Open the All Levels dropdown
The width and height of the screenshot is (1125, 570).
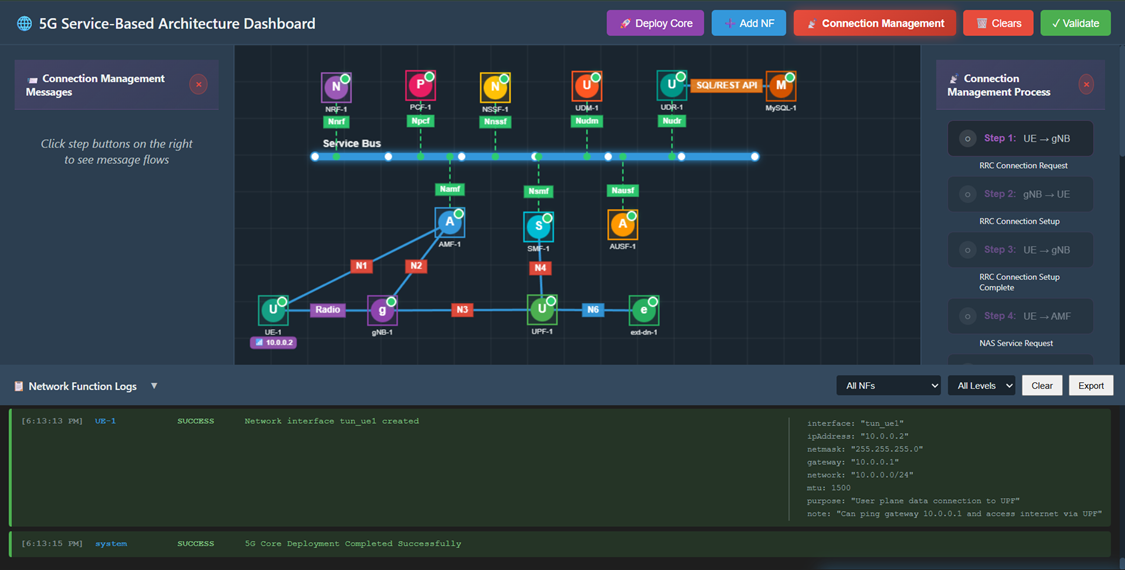[x=981, y=386]
